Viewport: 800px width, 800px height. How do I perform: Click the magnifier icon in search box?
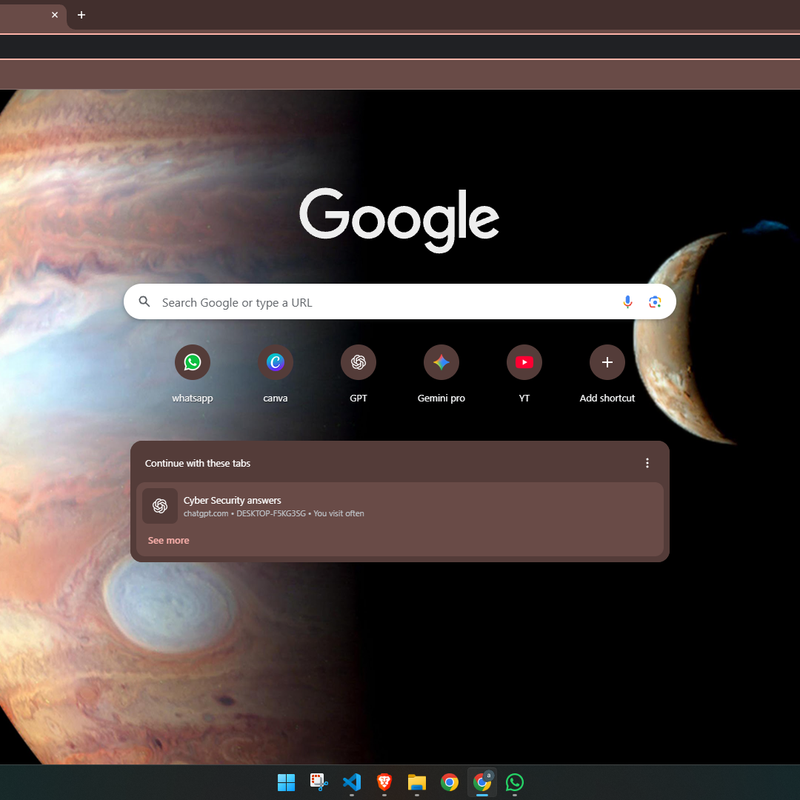click(x=144, y=302)
